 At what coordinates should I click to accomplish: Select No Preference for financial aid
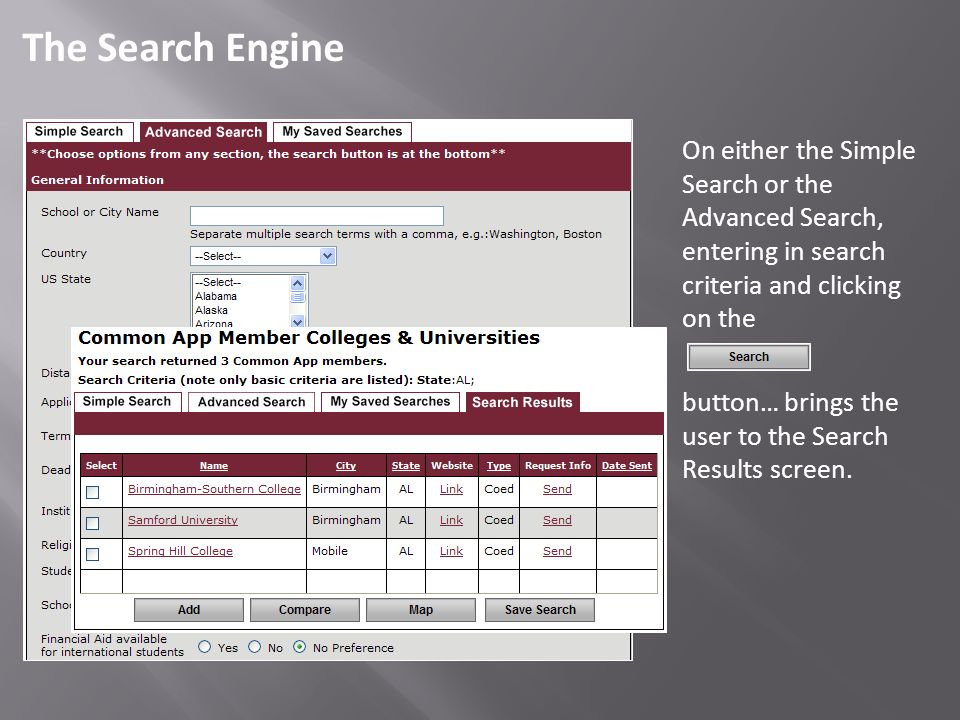(x=299, y=647)
